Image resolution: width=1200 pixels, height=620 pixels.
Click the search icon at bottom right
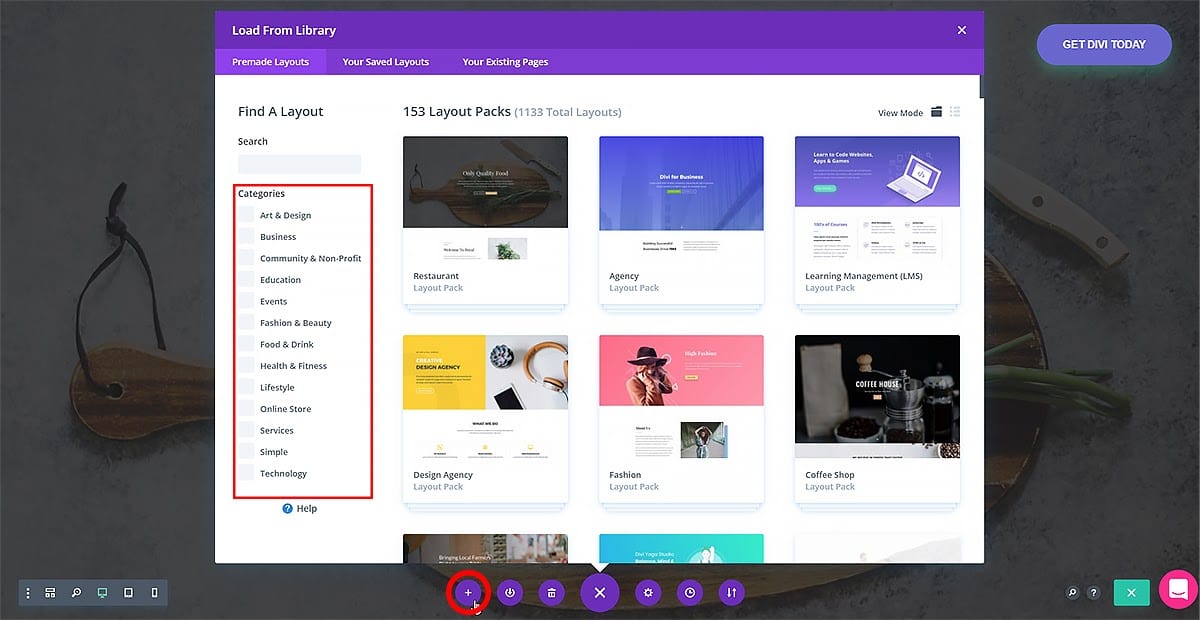pyautogui.click(x=1072, y=593)
